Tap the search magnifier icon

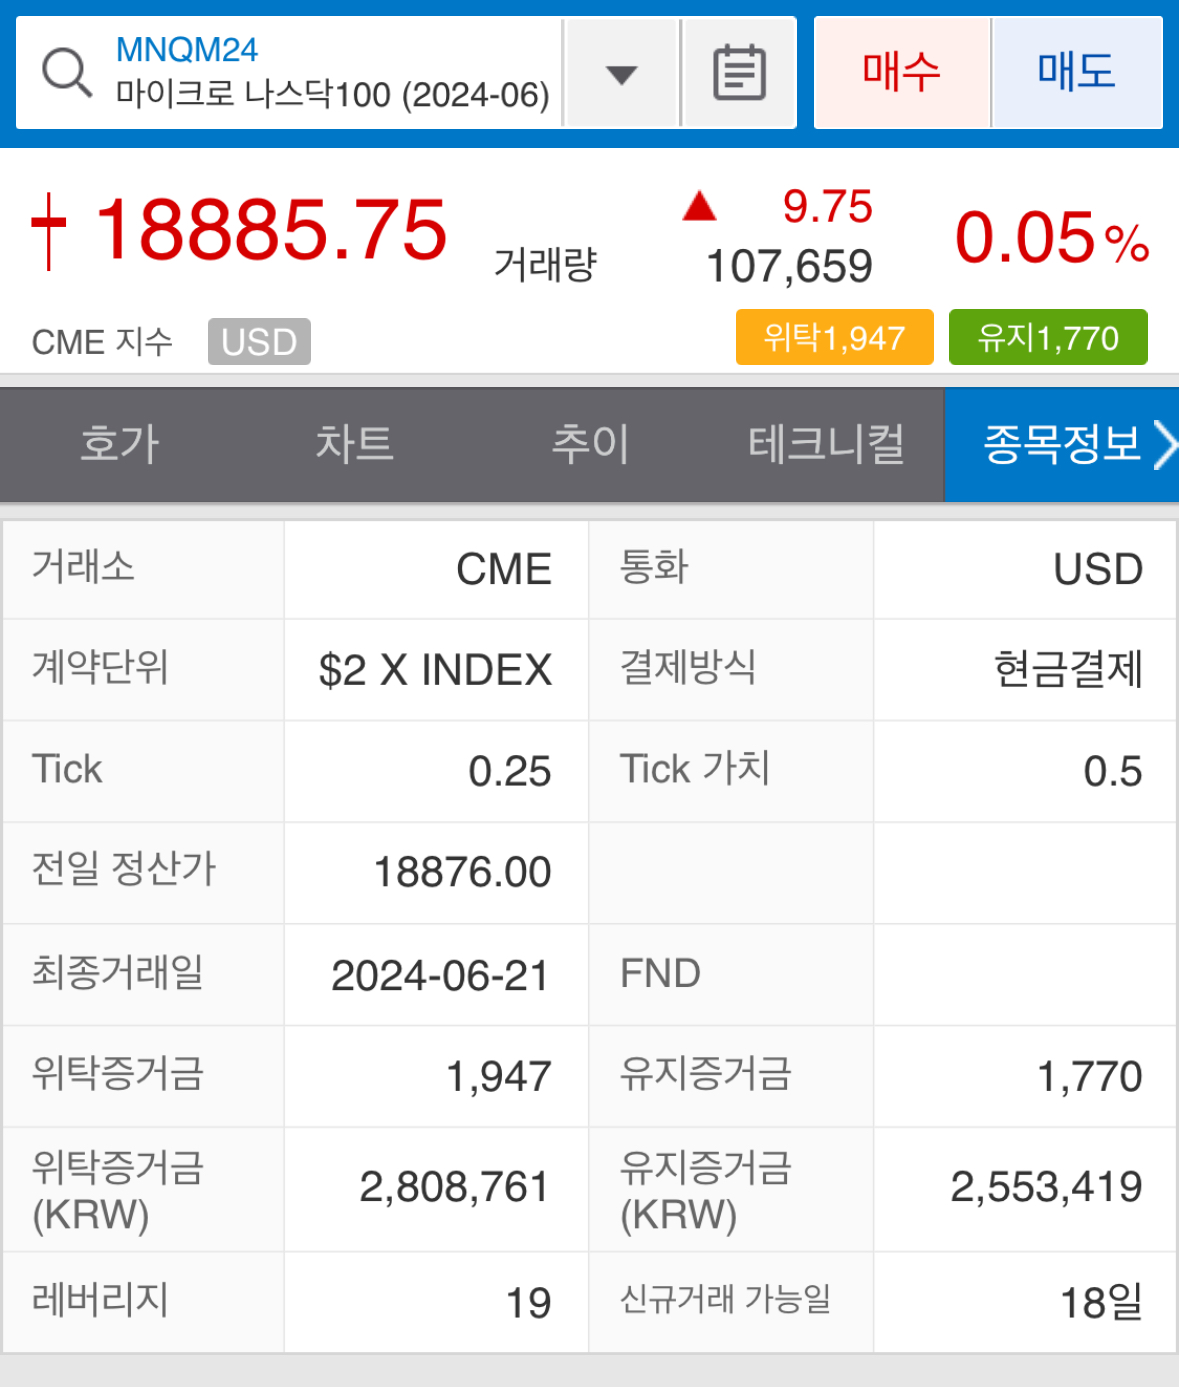(x=67, y=73)
